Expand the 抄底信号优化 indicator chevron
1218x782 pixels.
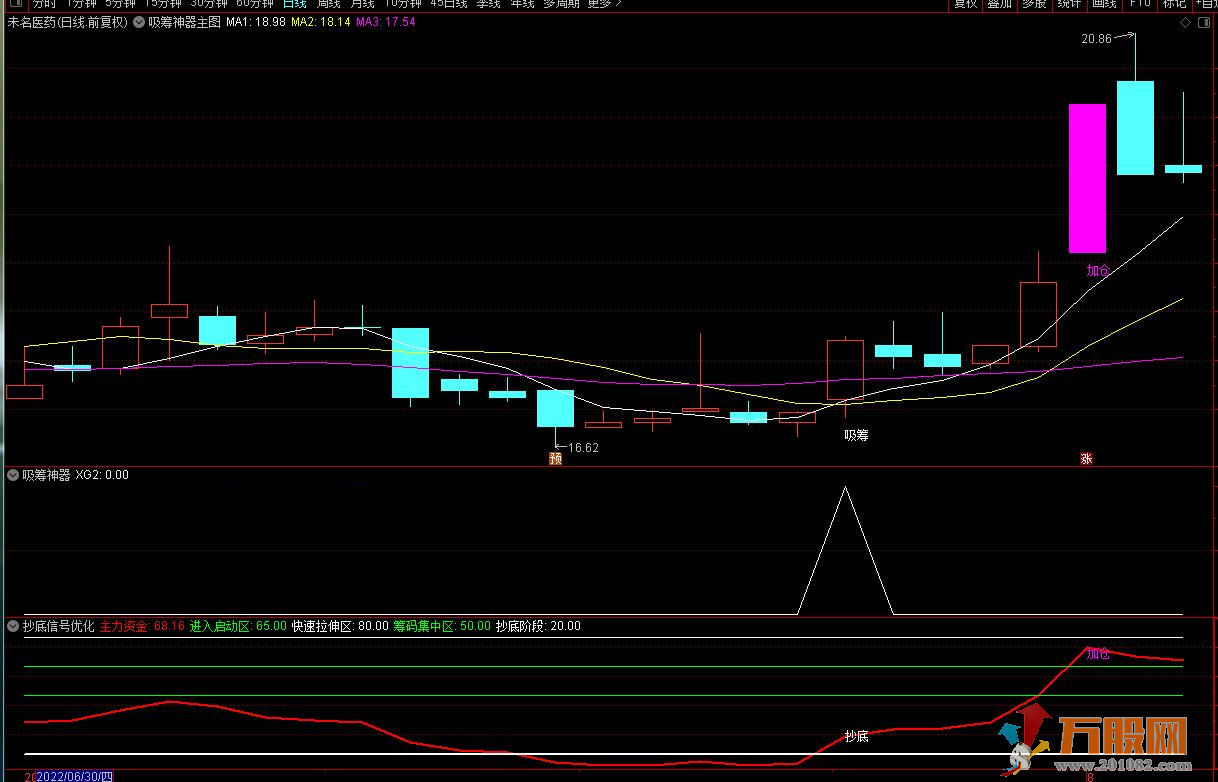click(13, 626)
